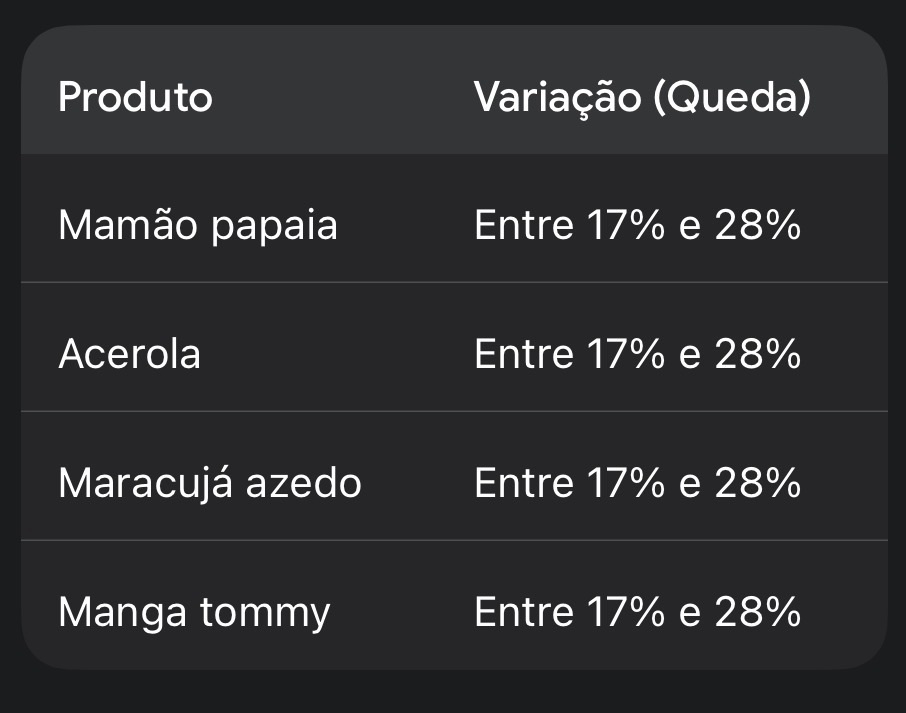Click the word Entre in Manga tommy row

coord(524,612)
